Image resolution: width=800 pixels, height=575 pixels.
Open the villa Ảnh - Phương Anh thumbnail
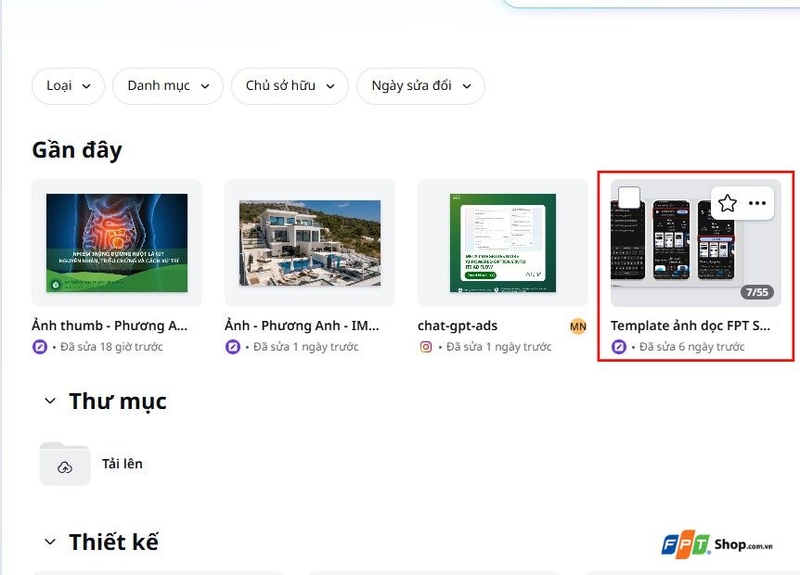(310, 243)
